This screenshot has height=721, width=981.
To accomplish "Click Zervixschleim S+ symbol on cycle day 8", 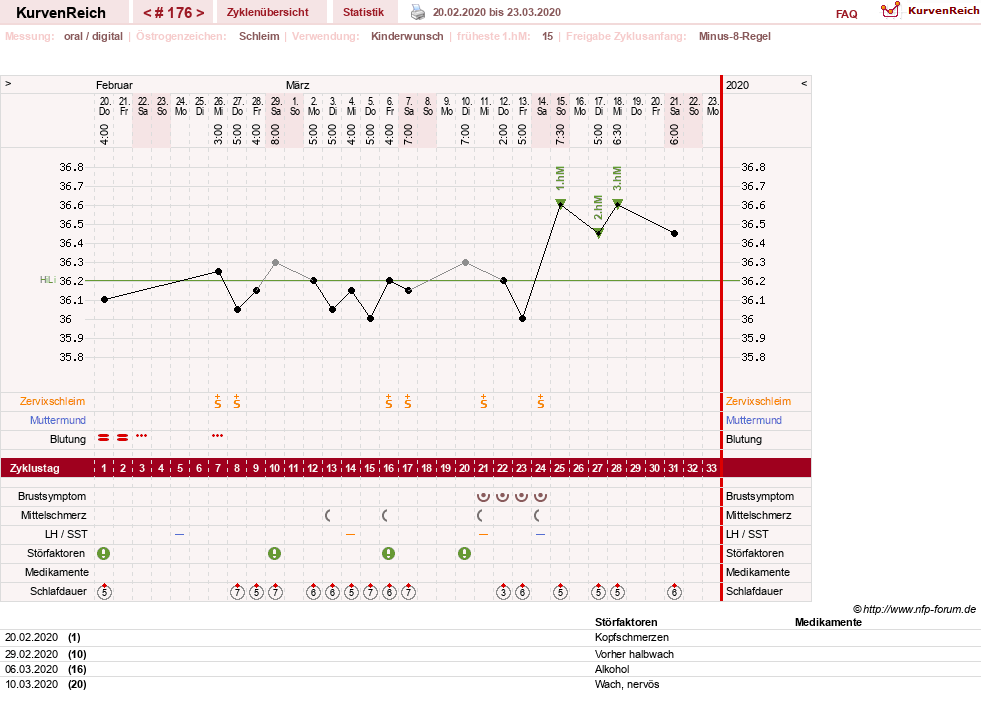I will pos(236,401).
